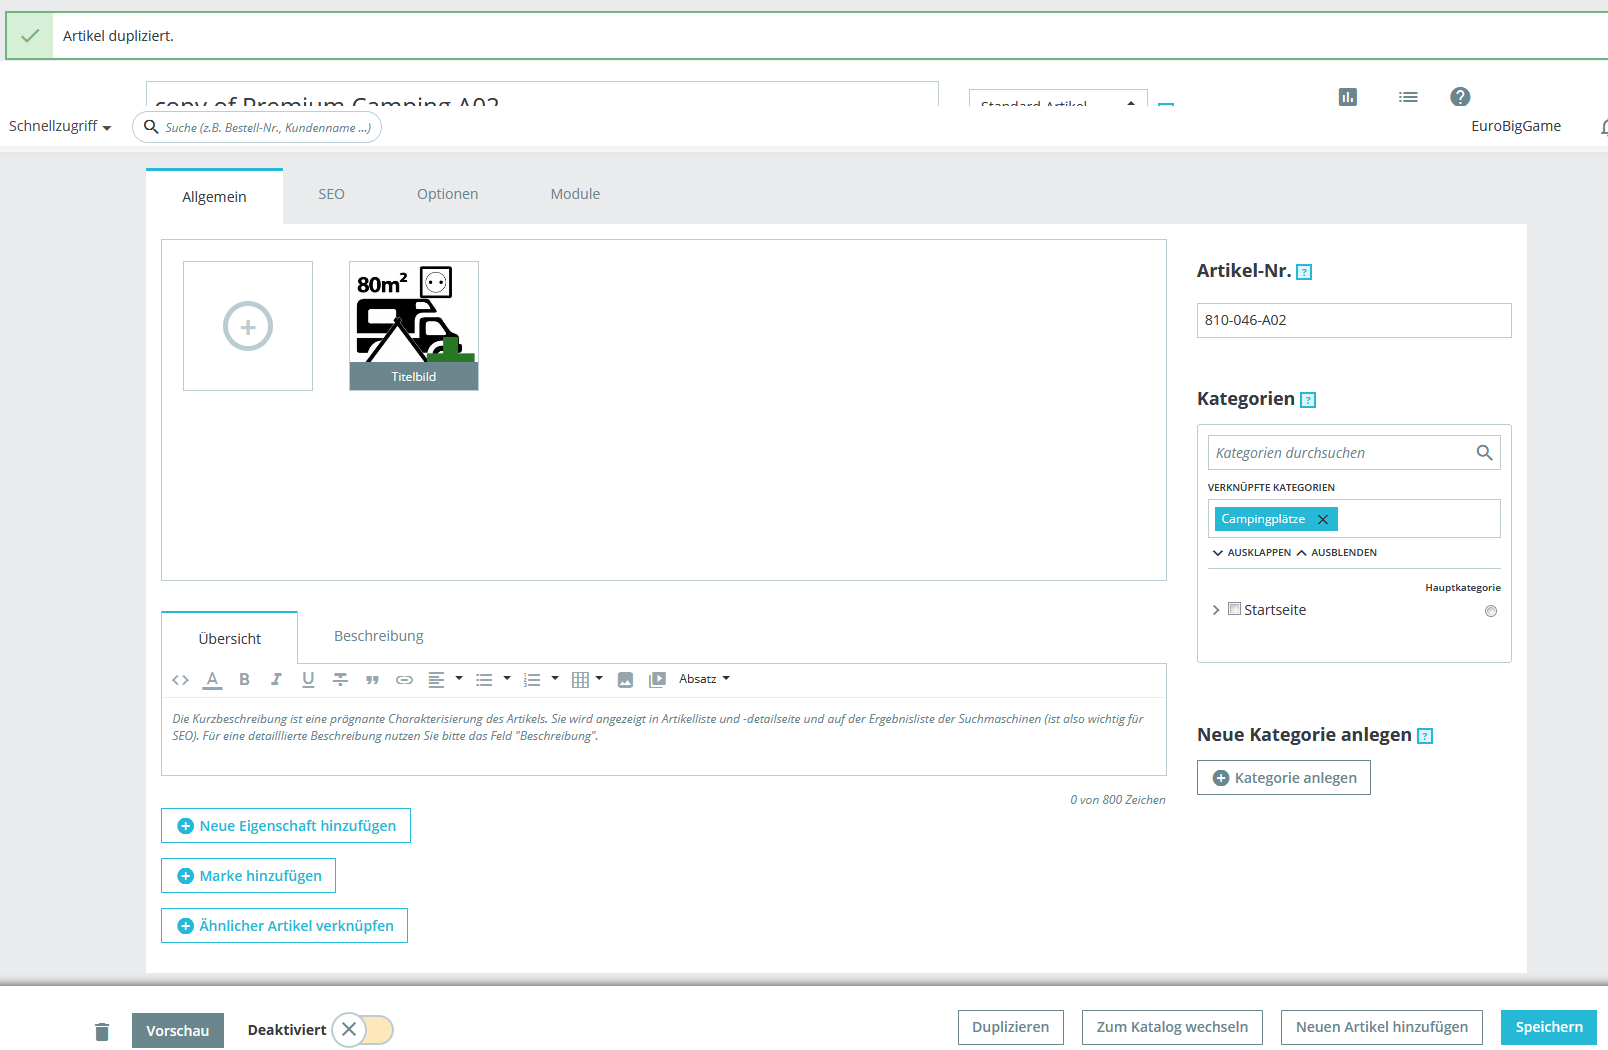
Task: Open the help question mark icon in header
Action: coord(1460,97)
